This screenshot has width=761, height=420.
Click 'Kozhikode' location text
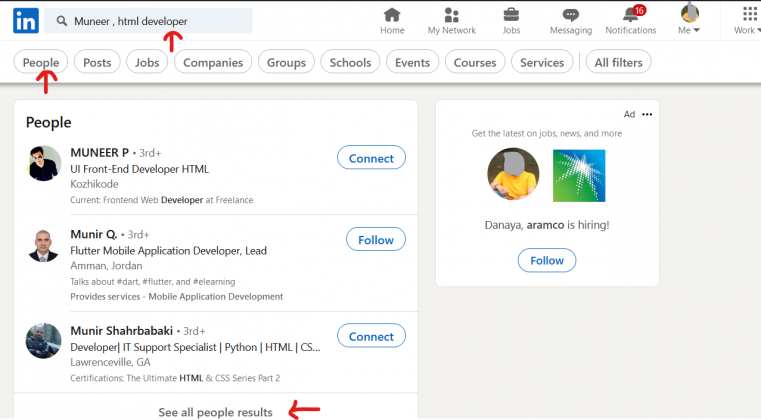94,184
